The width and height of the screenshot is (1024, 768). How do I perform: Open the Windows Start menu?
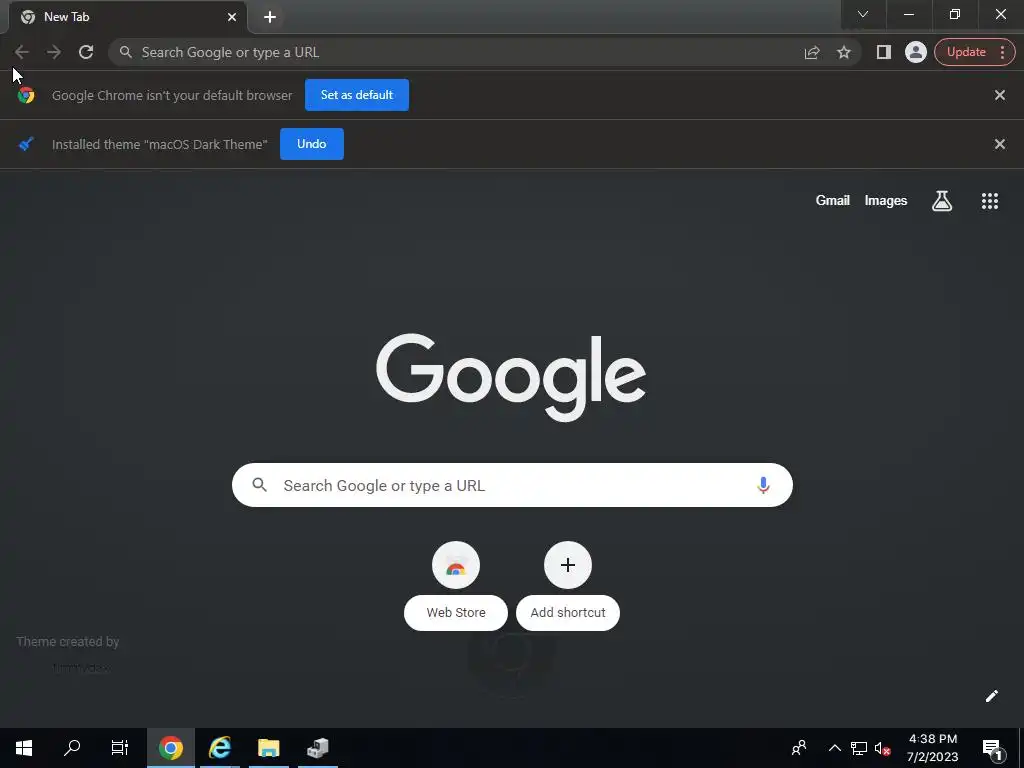click(24, 748)
